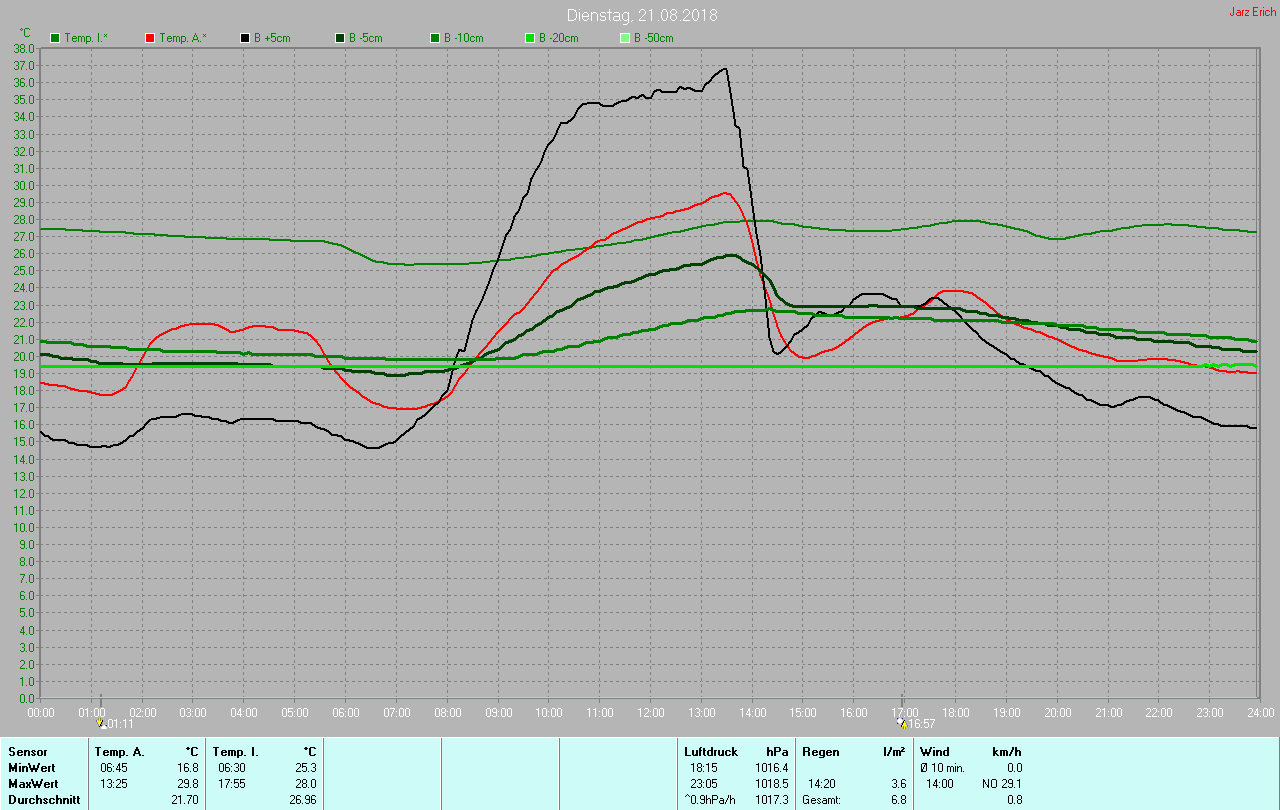Click the °C unit label above the axis
Screen dimensions: 1280x810
pos(25,33)
